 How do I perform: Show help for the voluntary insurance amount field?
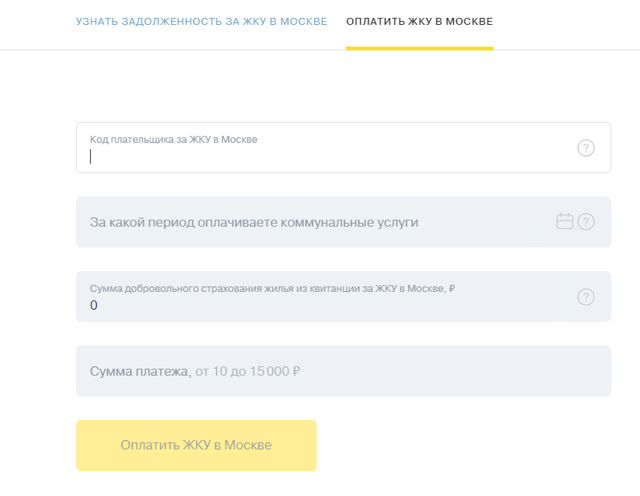click(x=586, y=297)
